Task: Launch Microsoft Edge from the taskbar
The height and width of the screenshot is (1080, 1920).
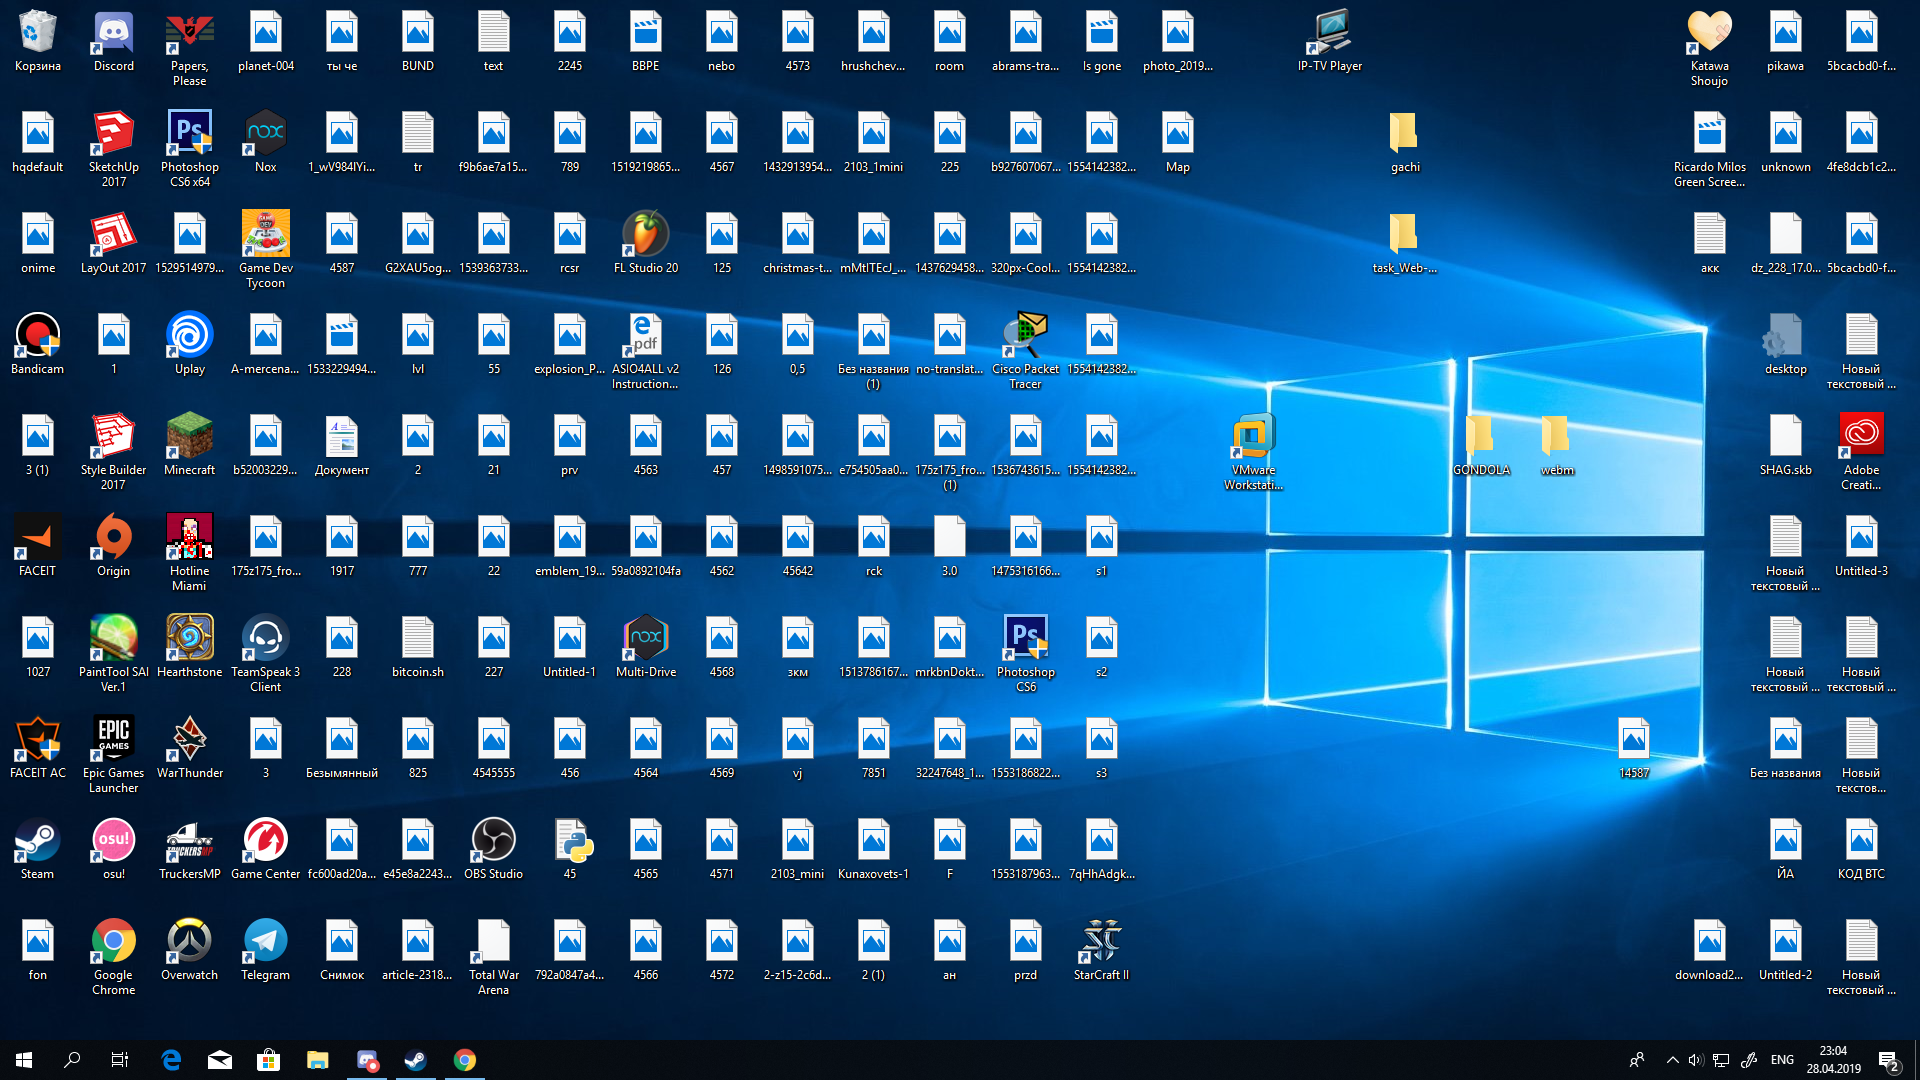Action: pyautogui.click(x=171, y=1060)
